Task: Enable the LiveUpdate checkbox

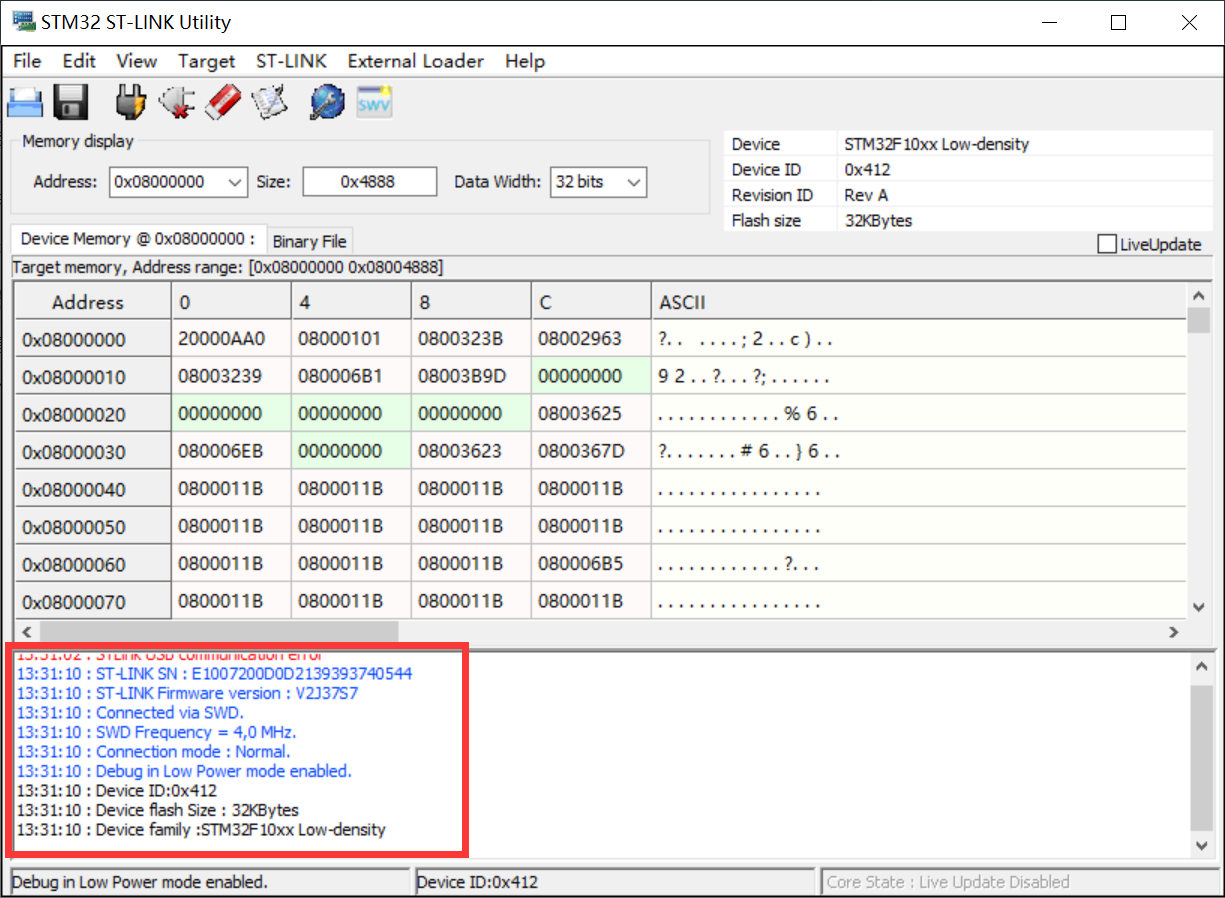Action: tap(1107, 245)
